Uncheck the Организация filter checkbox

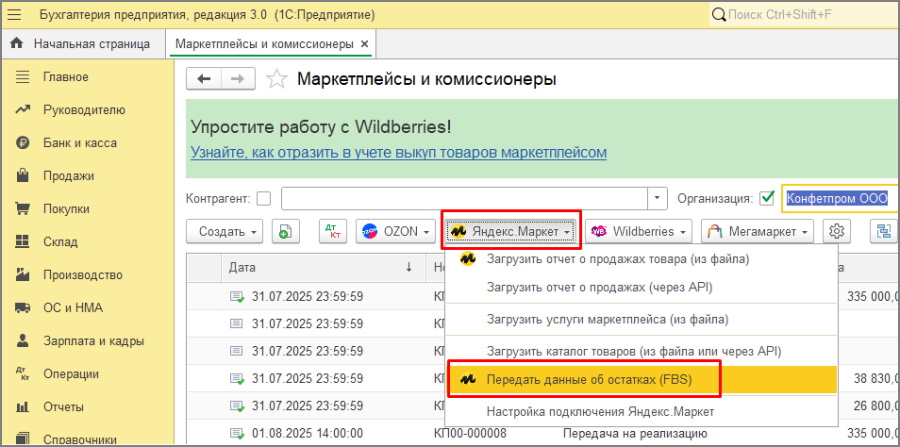coord(766,199)
